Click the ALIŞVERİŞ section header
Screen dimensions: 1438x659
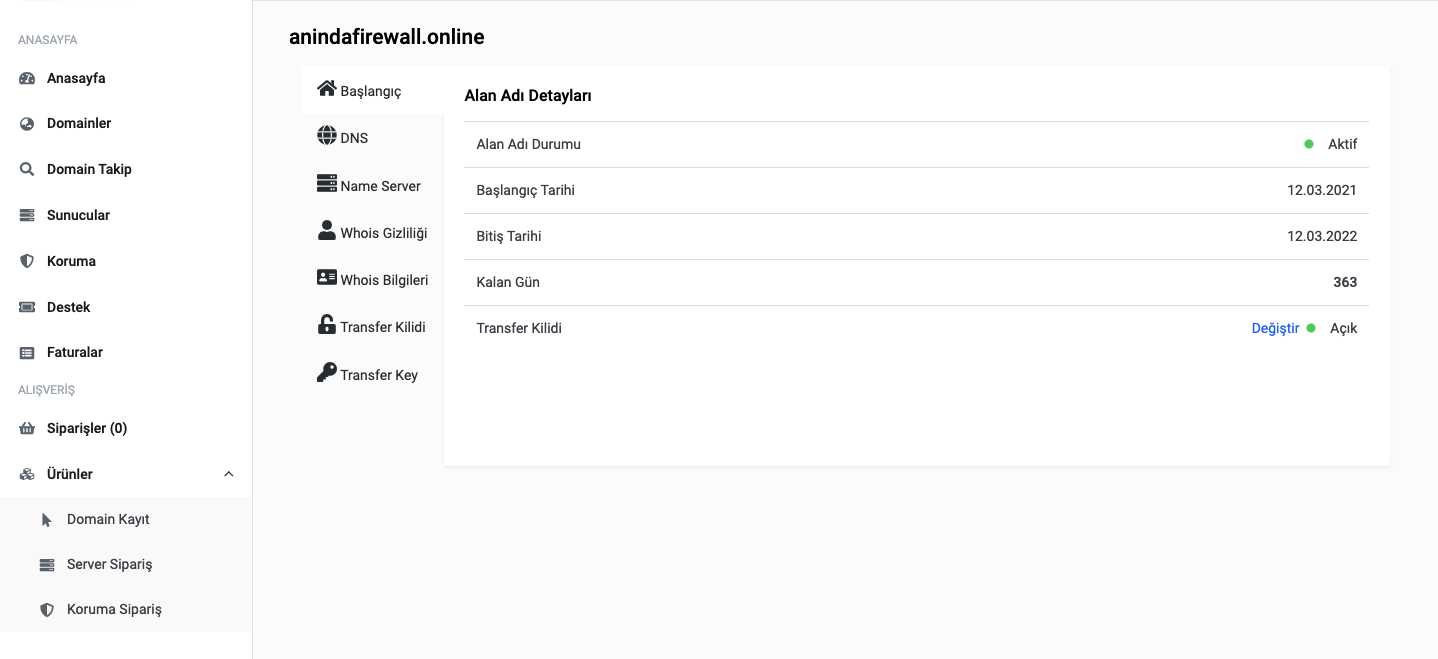pos(47,390)
